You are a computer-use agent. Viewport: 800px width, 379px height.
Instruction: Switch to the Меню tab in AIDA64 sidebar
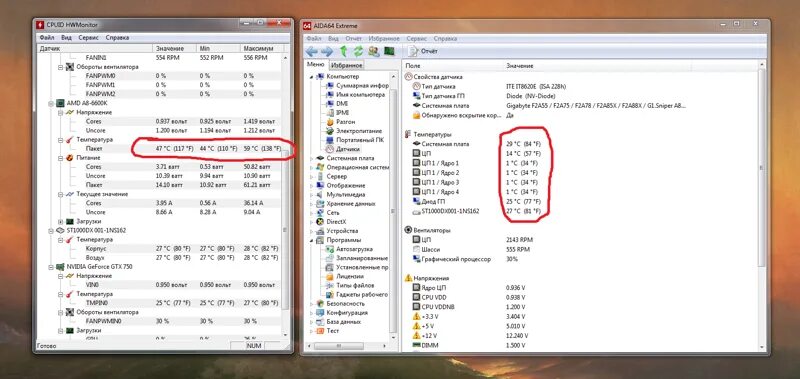(x=315, y=65)
